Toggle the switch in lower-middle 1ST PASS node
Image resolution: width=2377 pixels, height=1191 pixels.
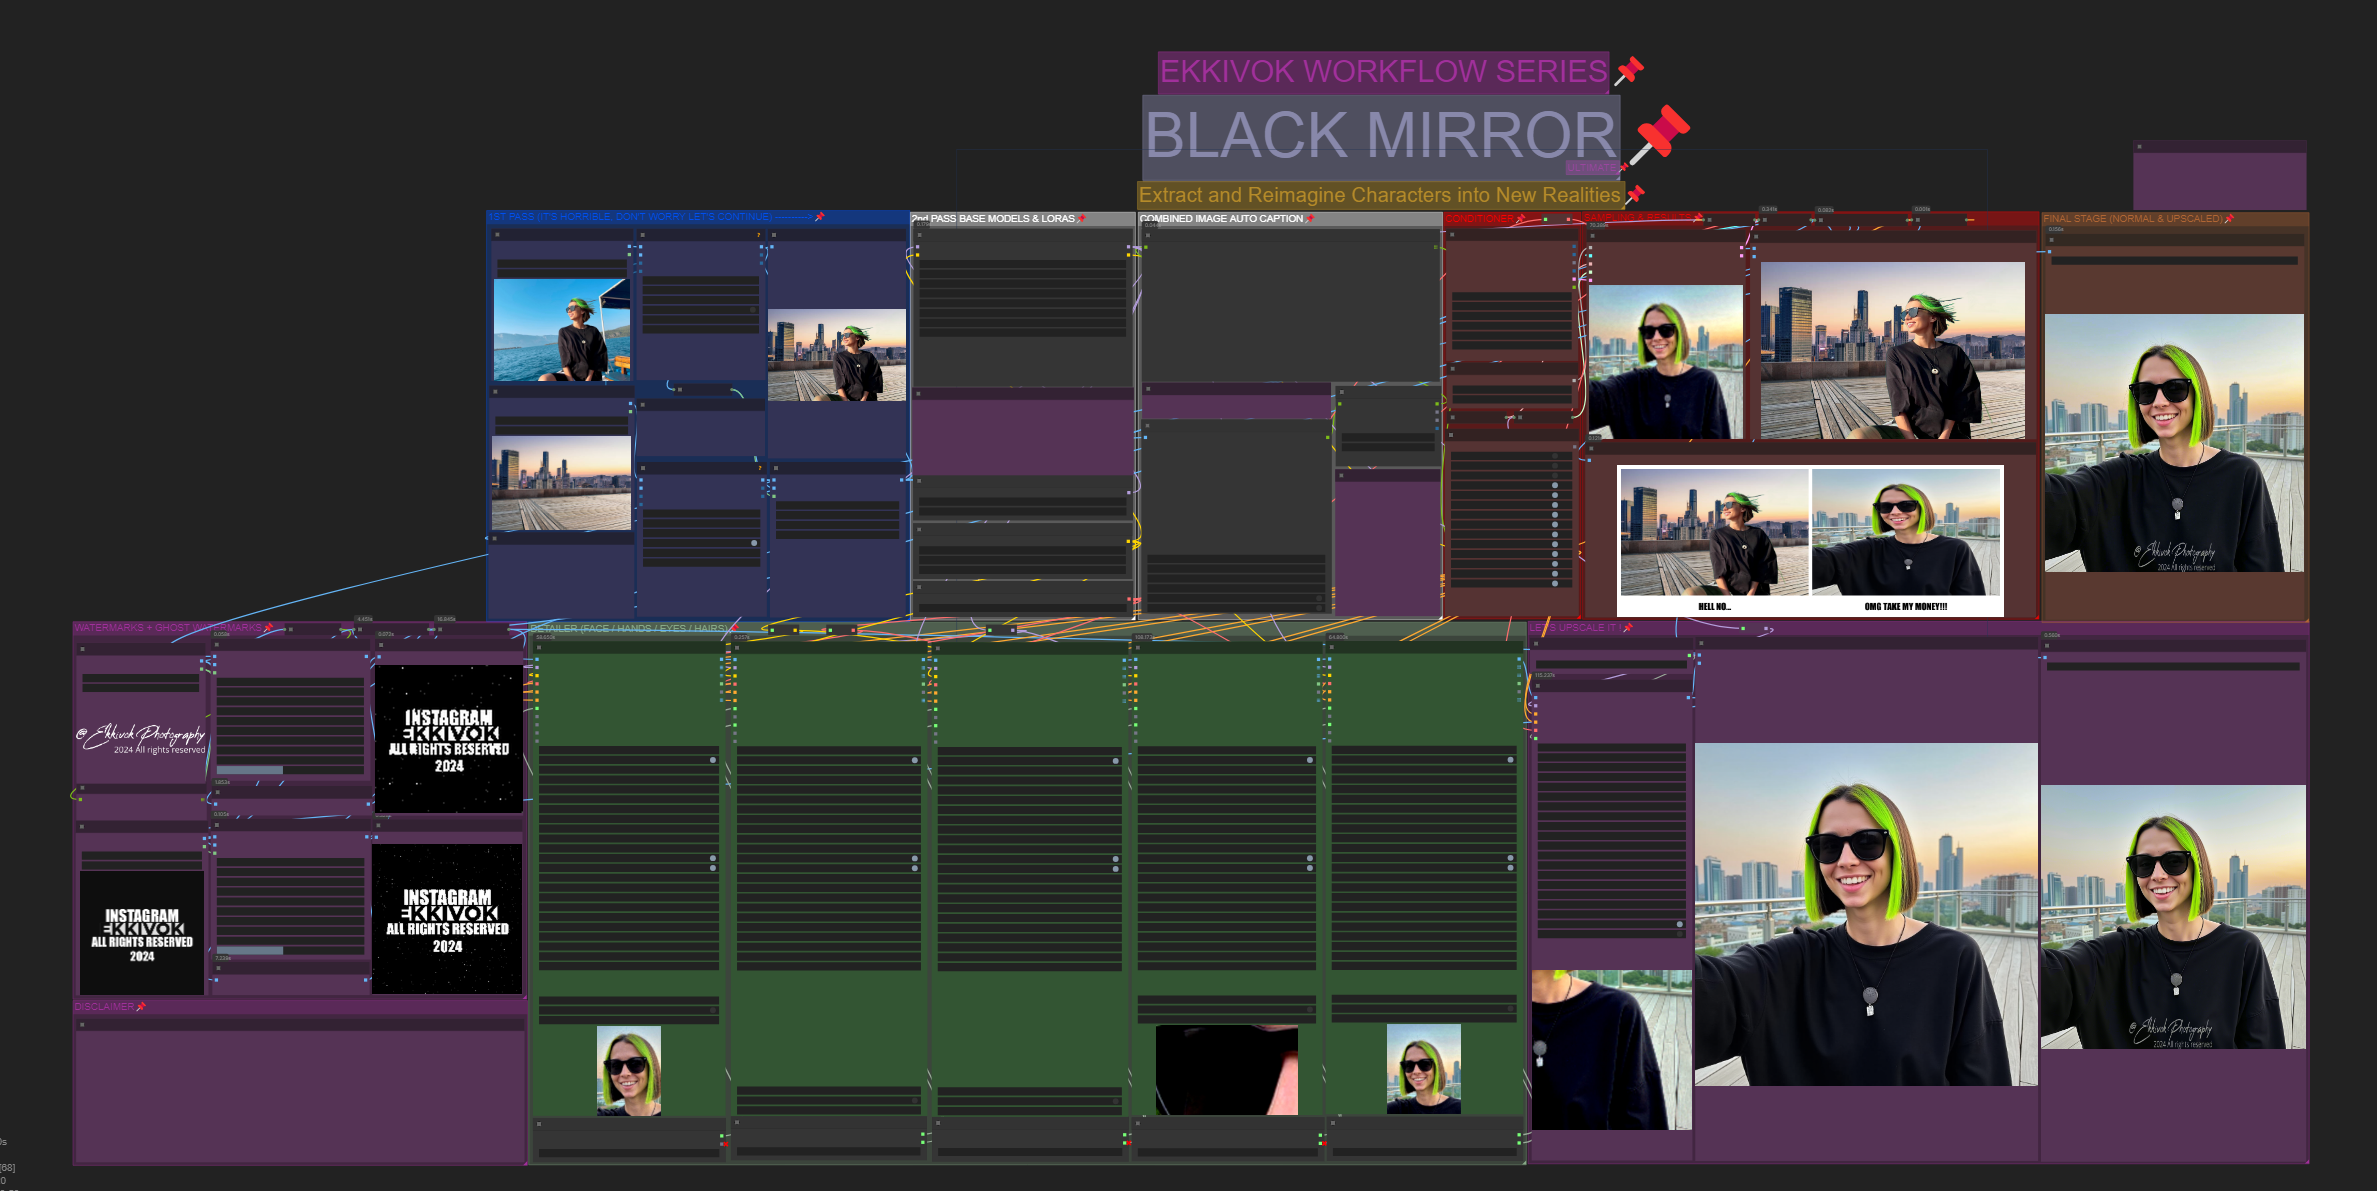click(754, 543)
